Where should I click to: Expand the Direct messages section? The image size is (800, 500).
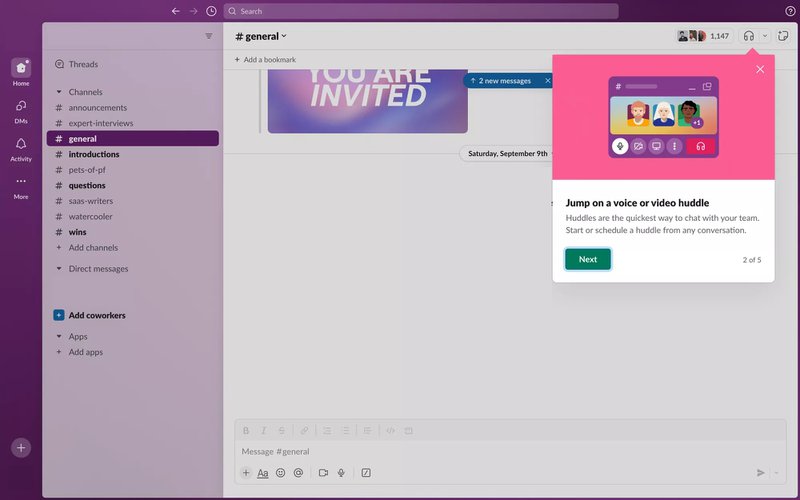click(58, 269)
